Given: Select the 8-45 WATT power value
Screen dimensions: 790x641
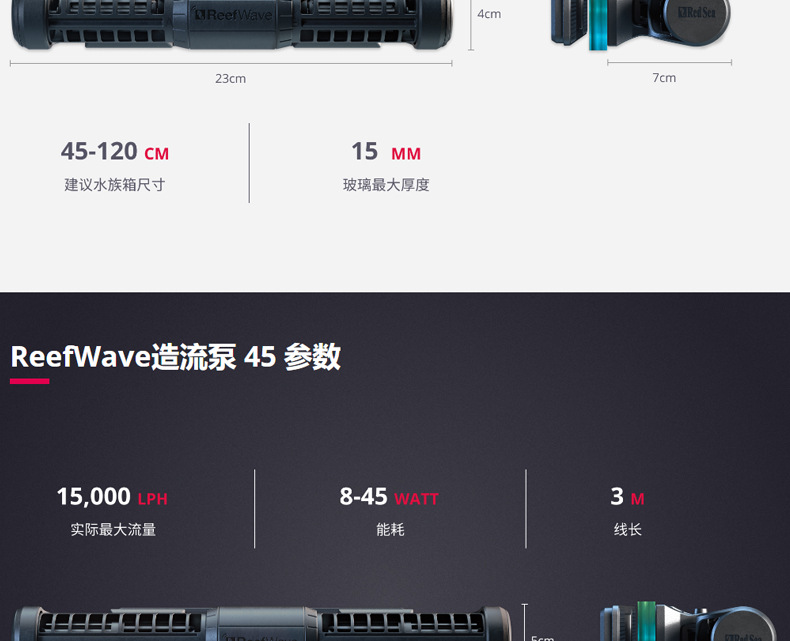Looking at the screenshot, I should coord(389,497).
